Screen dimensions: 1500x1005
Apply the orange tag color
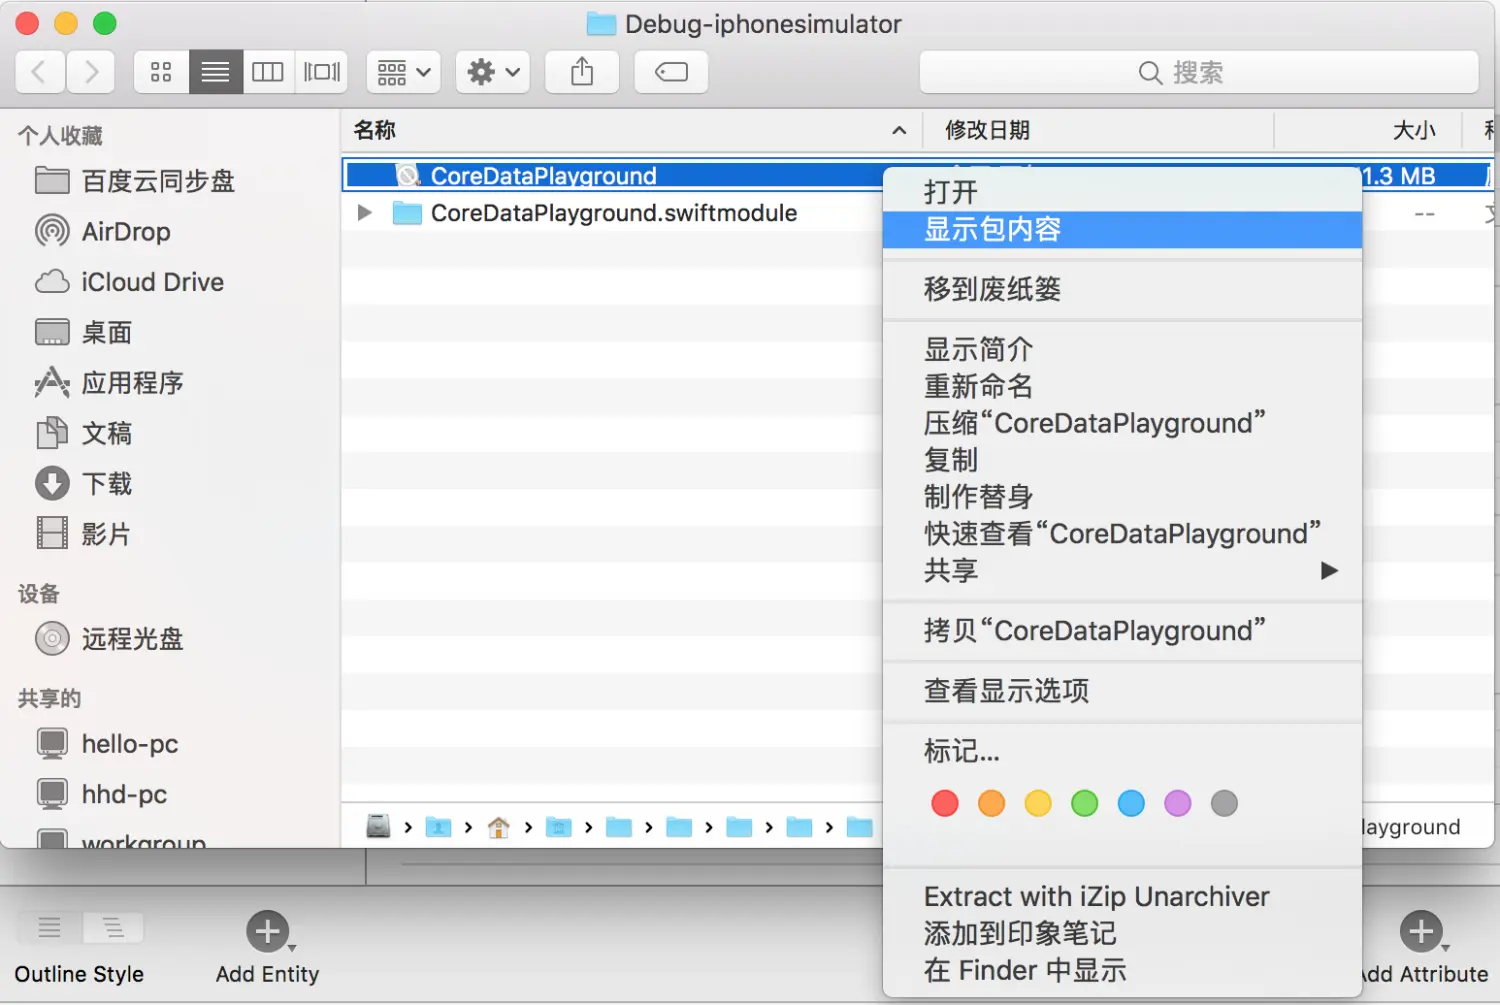991,803
